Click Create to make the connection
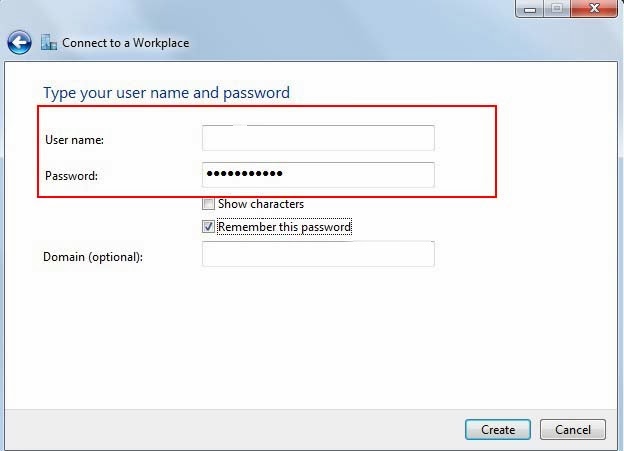The width and height of the screenshot is (624, 451). tap(497, 430)
